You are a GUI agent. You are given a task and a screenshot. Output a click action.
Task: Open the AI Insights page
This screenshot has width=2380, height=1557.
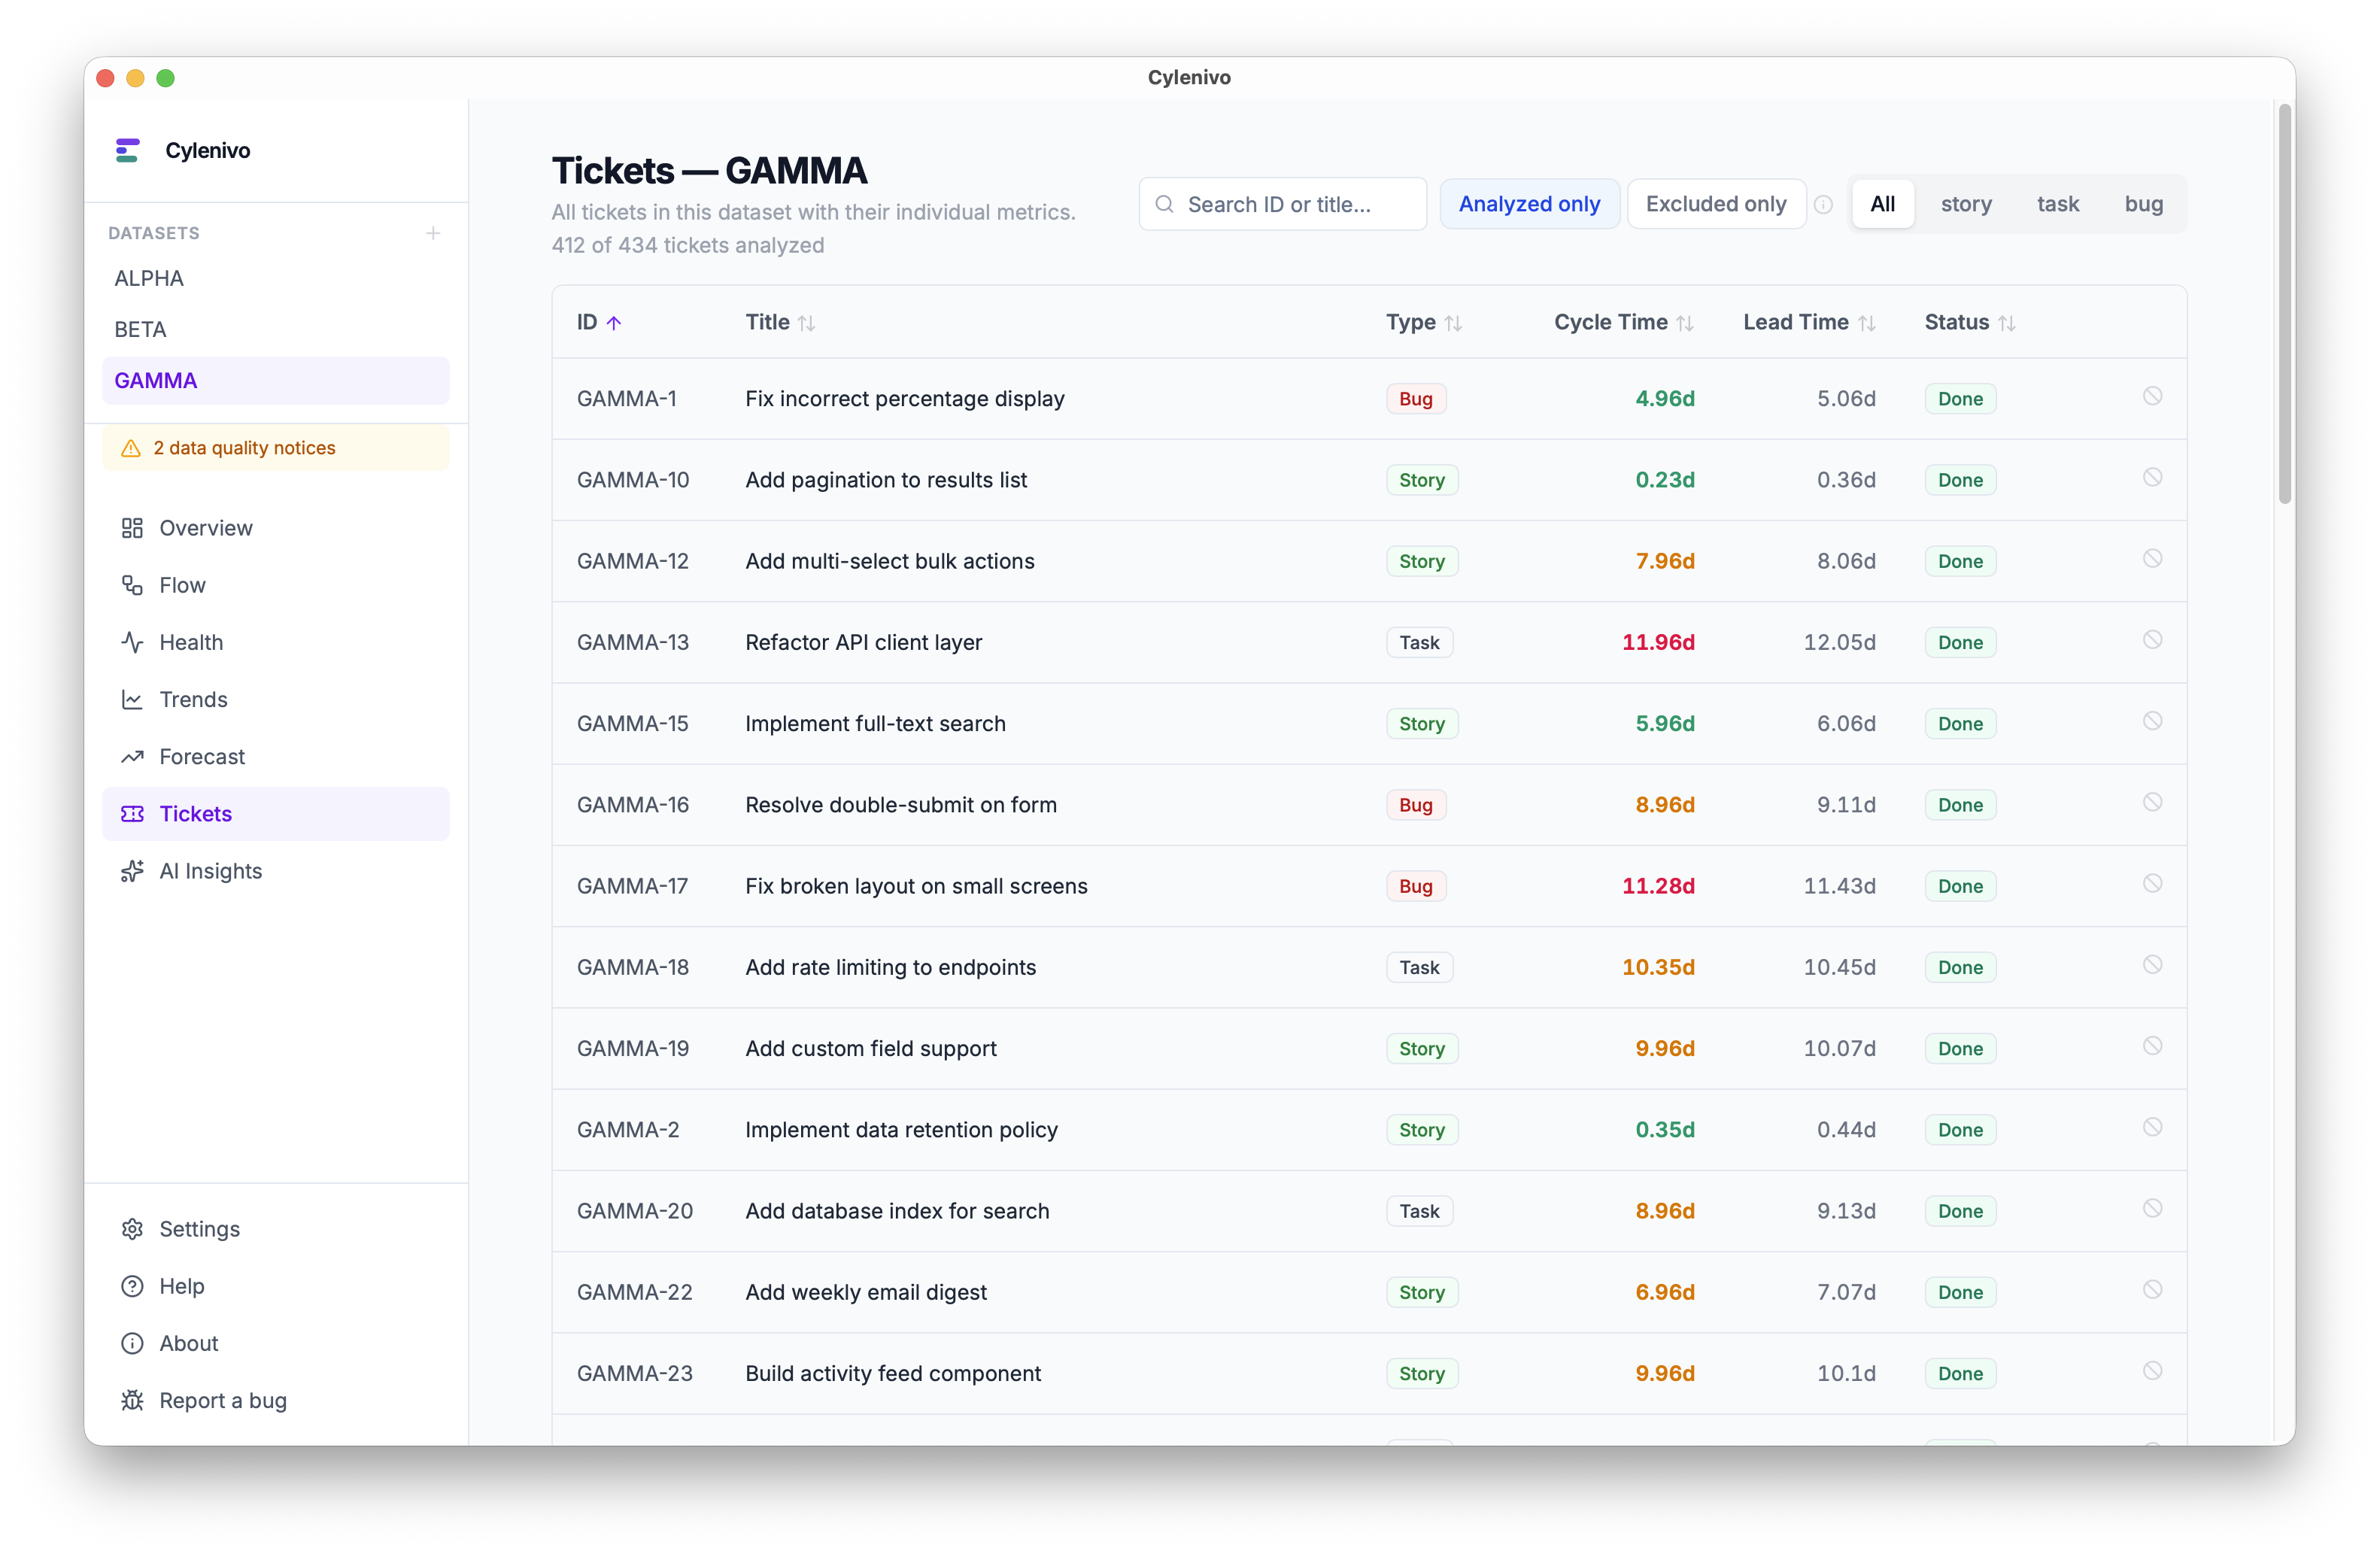click(x=210, y=871)
